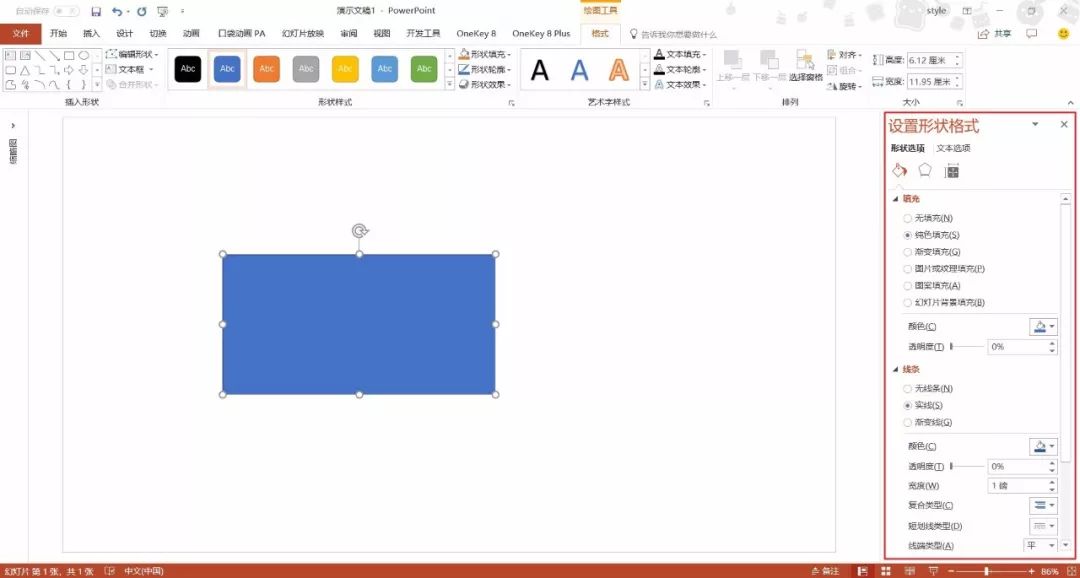The width and height of the screenshot is (1080, 578).
Task: Select the Fill & Line paint bucket icon
Action: tap(899, 170)
